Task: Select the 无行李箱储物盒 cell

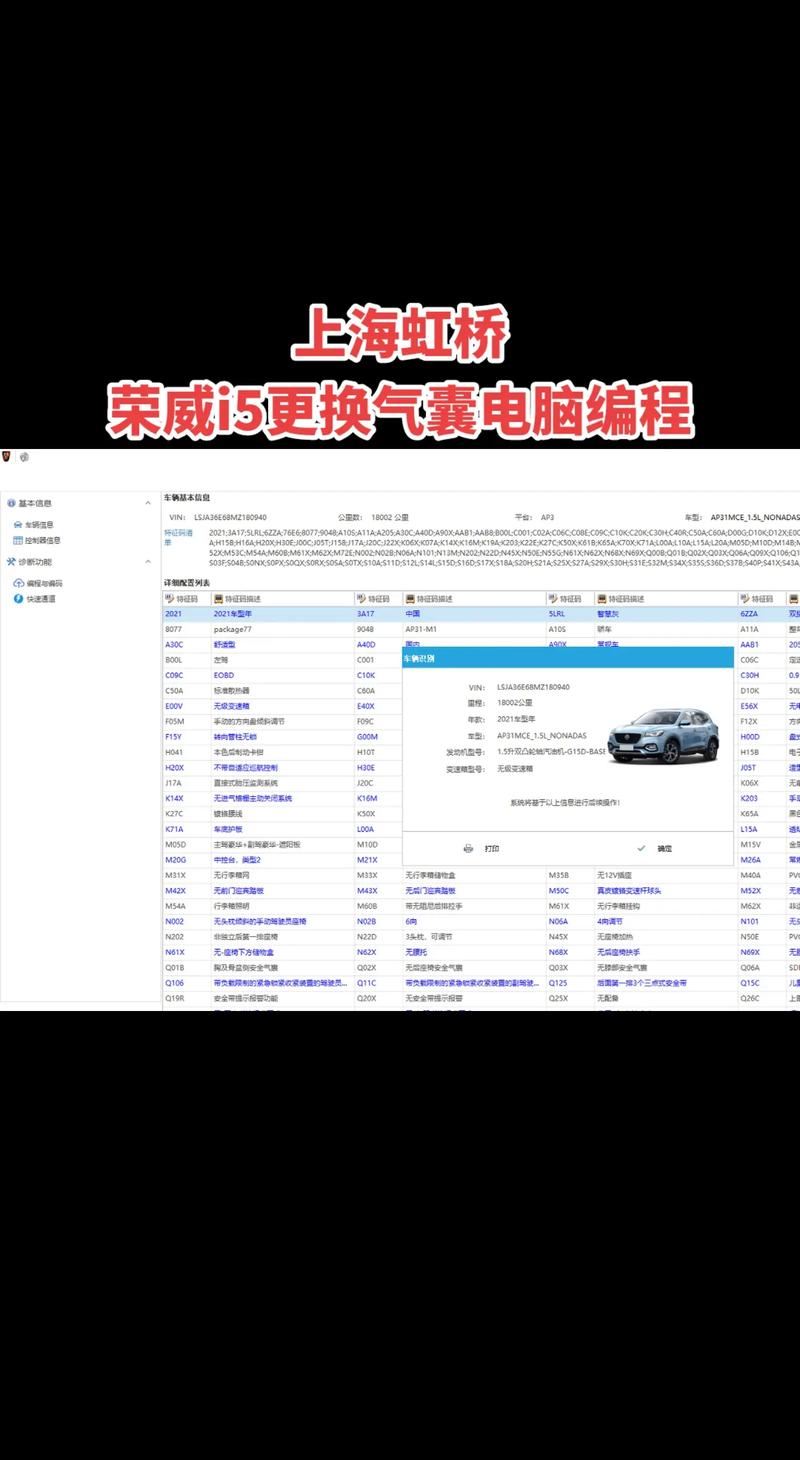Action: pyautogui.click(x=474, y=875)
